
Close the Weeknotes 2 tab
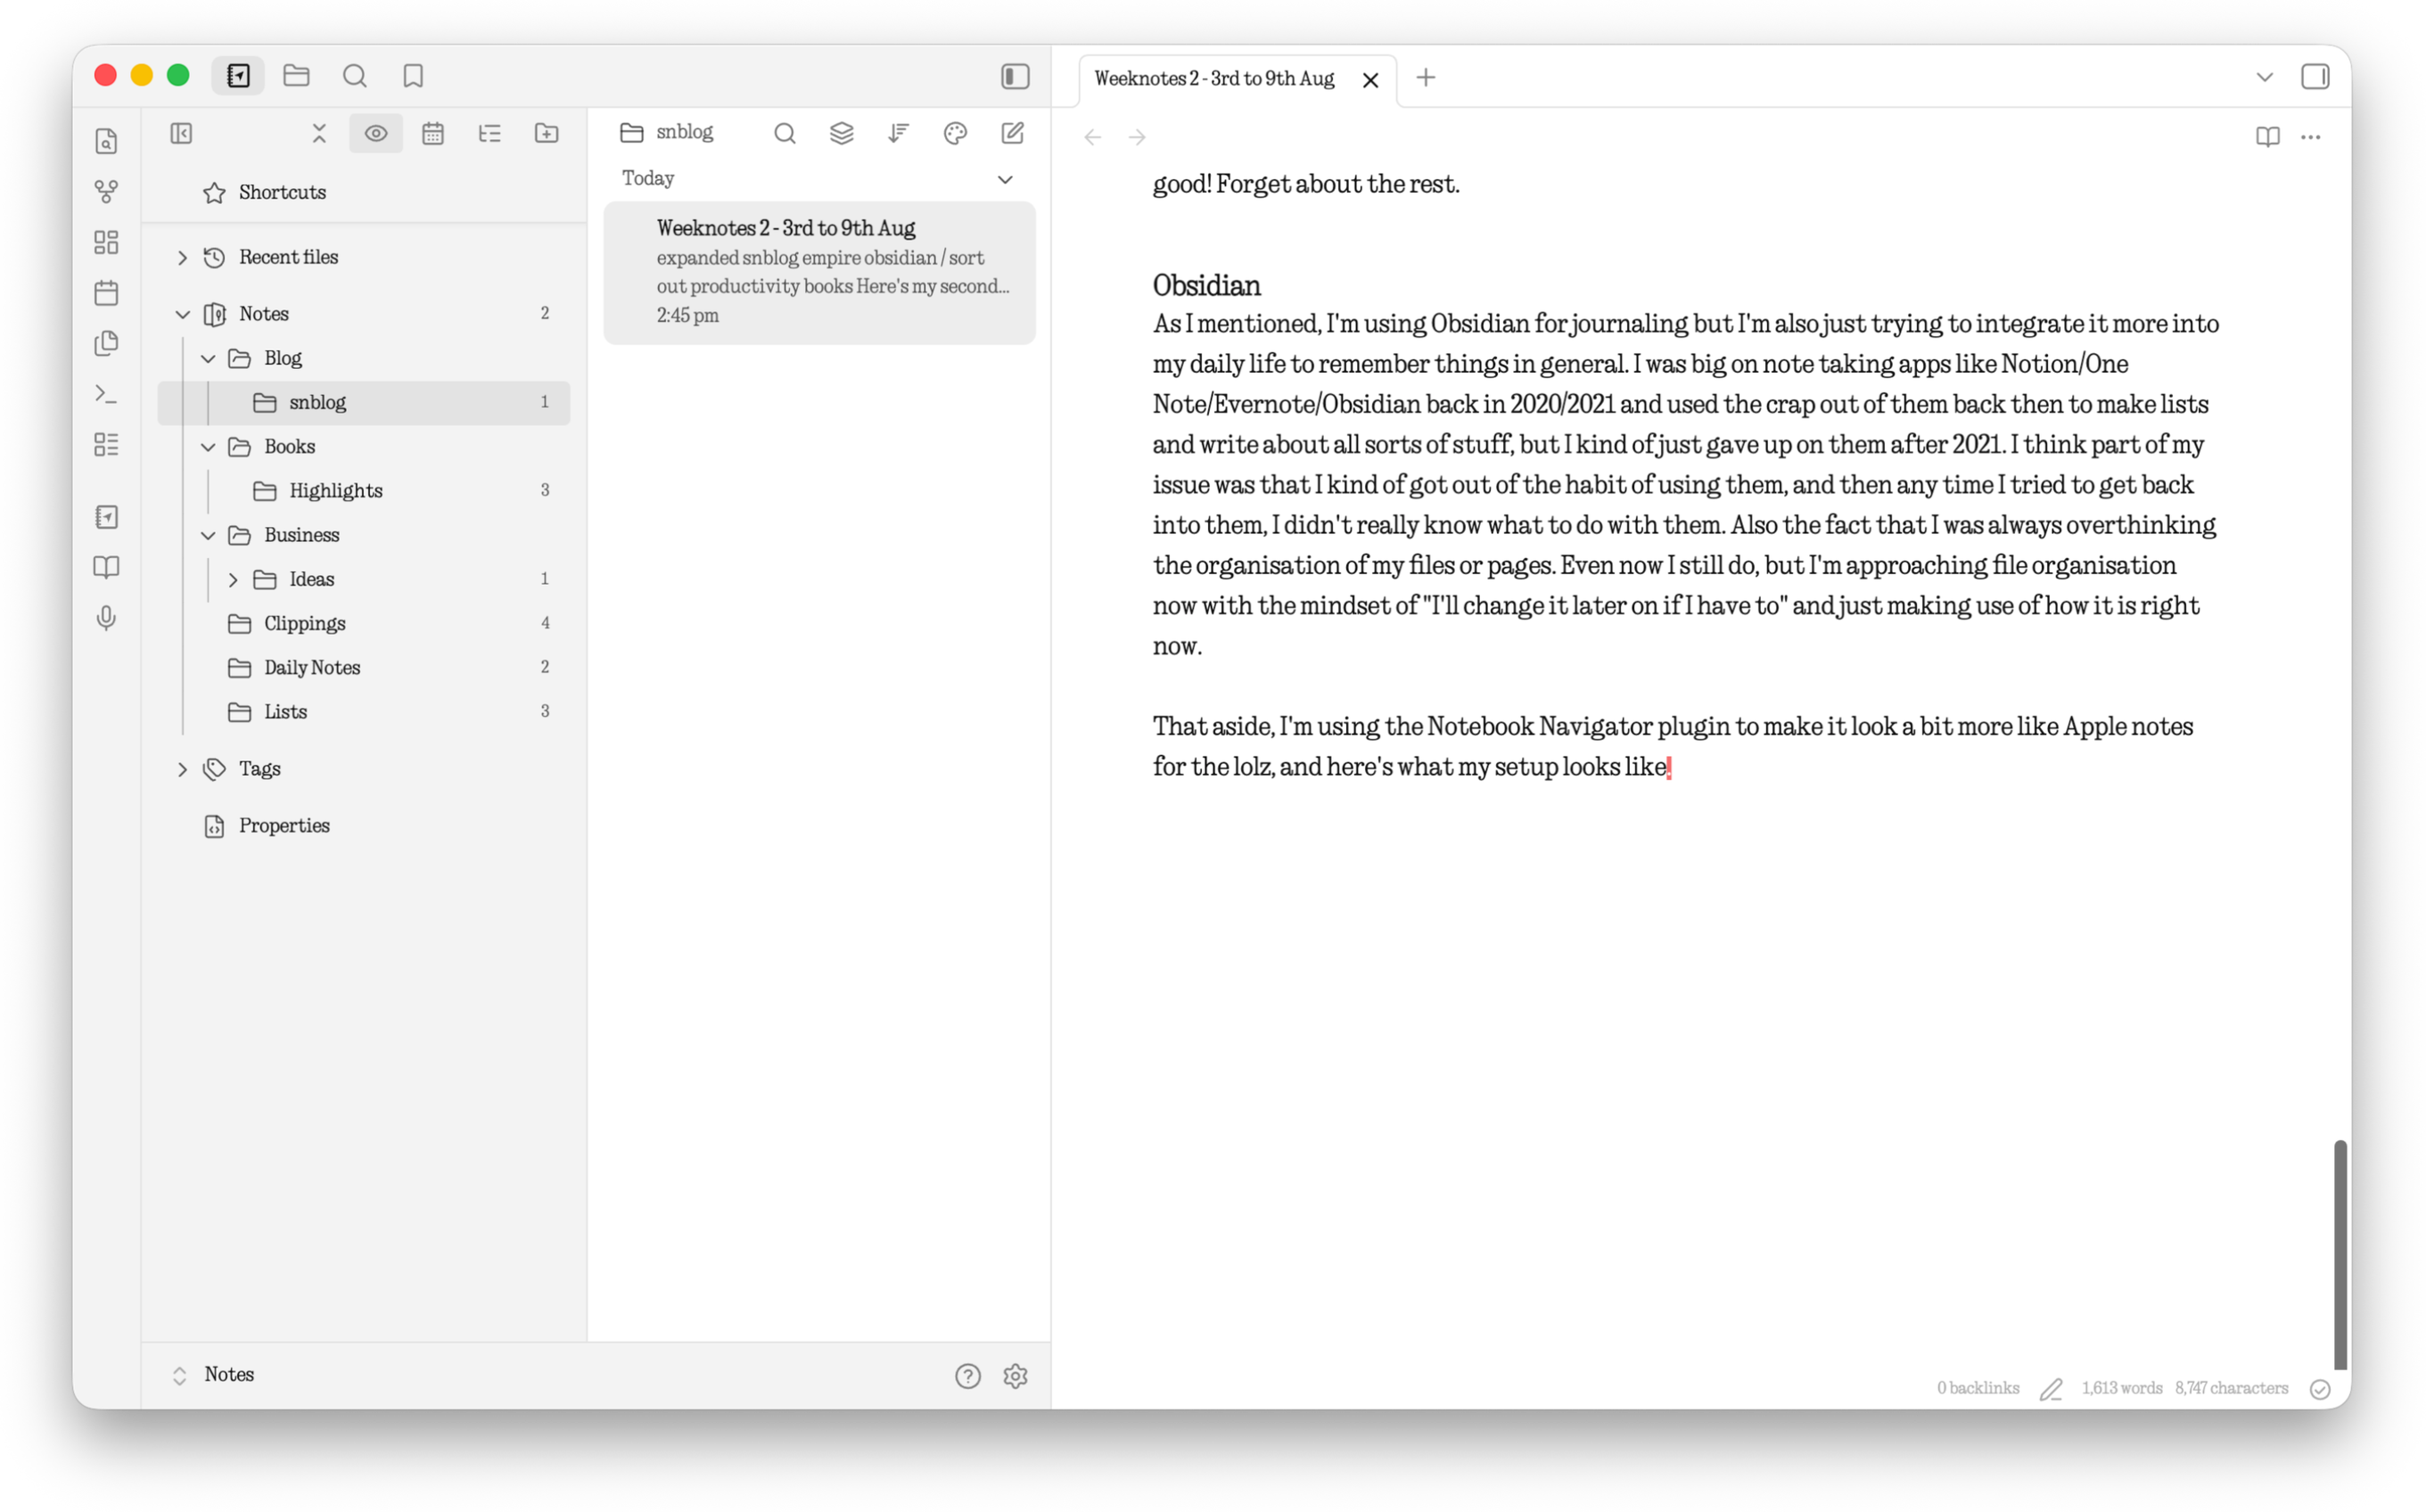point(1371,80)
